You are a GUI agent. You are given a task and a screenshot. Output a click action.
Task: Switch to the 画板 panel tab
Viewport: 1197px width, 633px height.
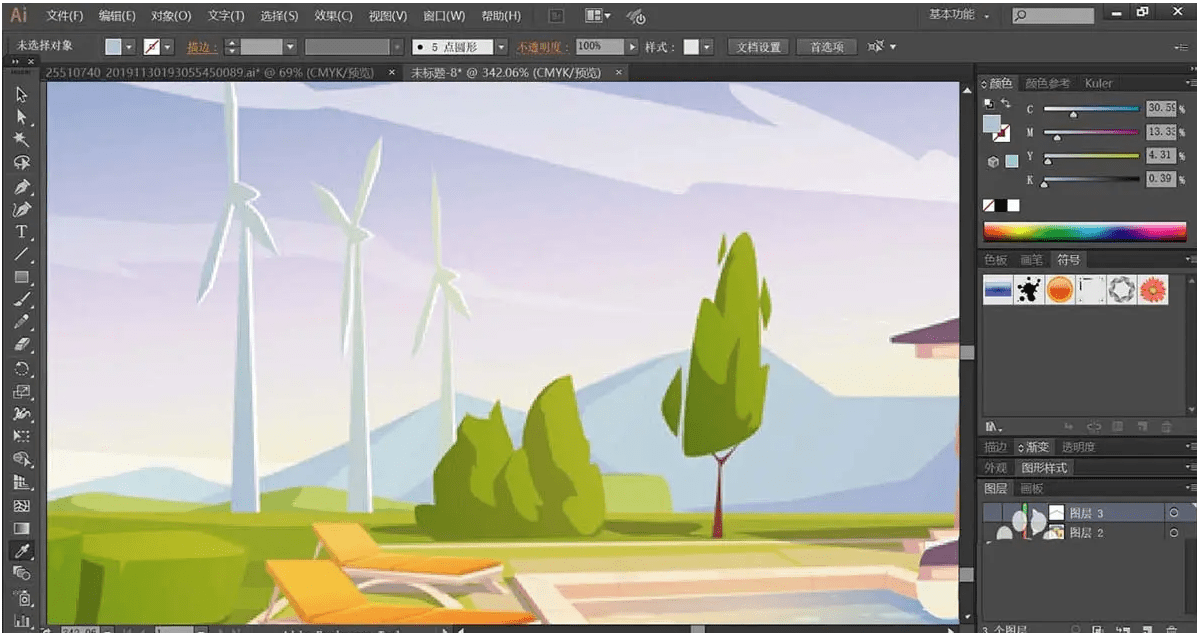point(1031,488)
